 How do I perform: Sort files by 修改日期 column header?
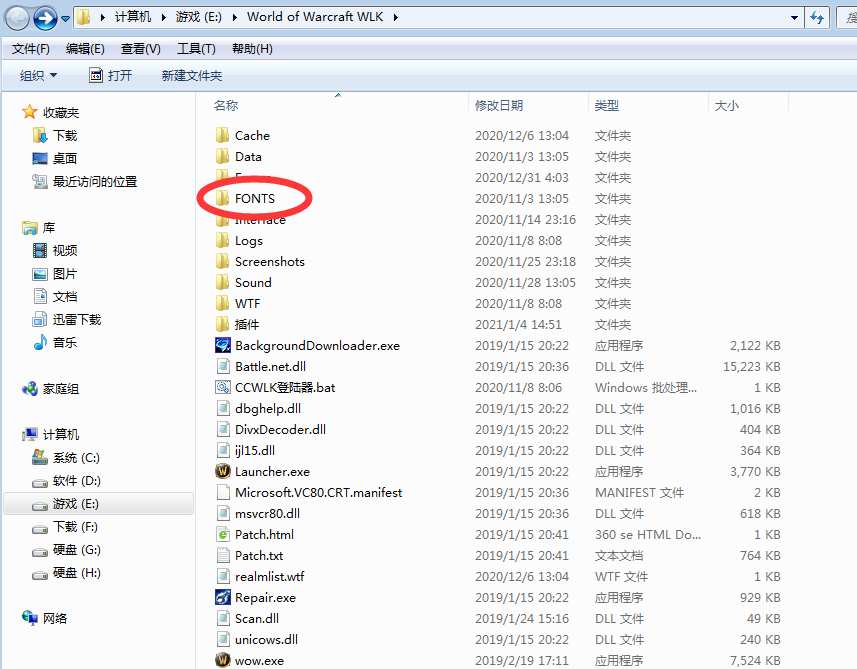click(499, 105)
